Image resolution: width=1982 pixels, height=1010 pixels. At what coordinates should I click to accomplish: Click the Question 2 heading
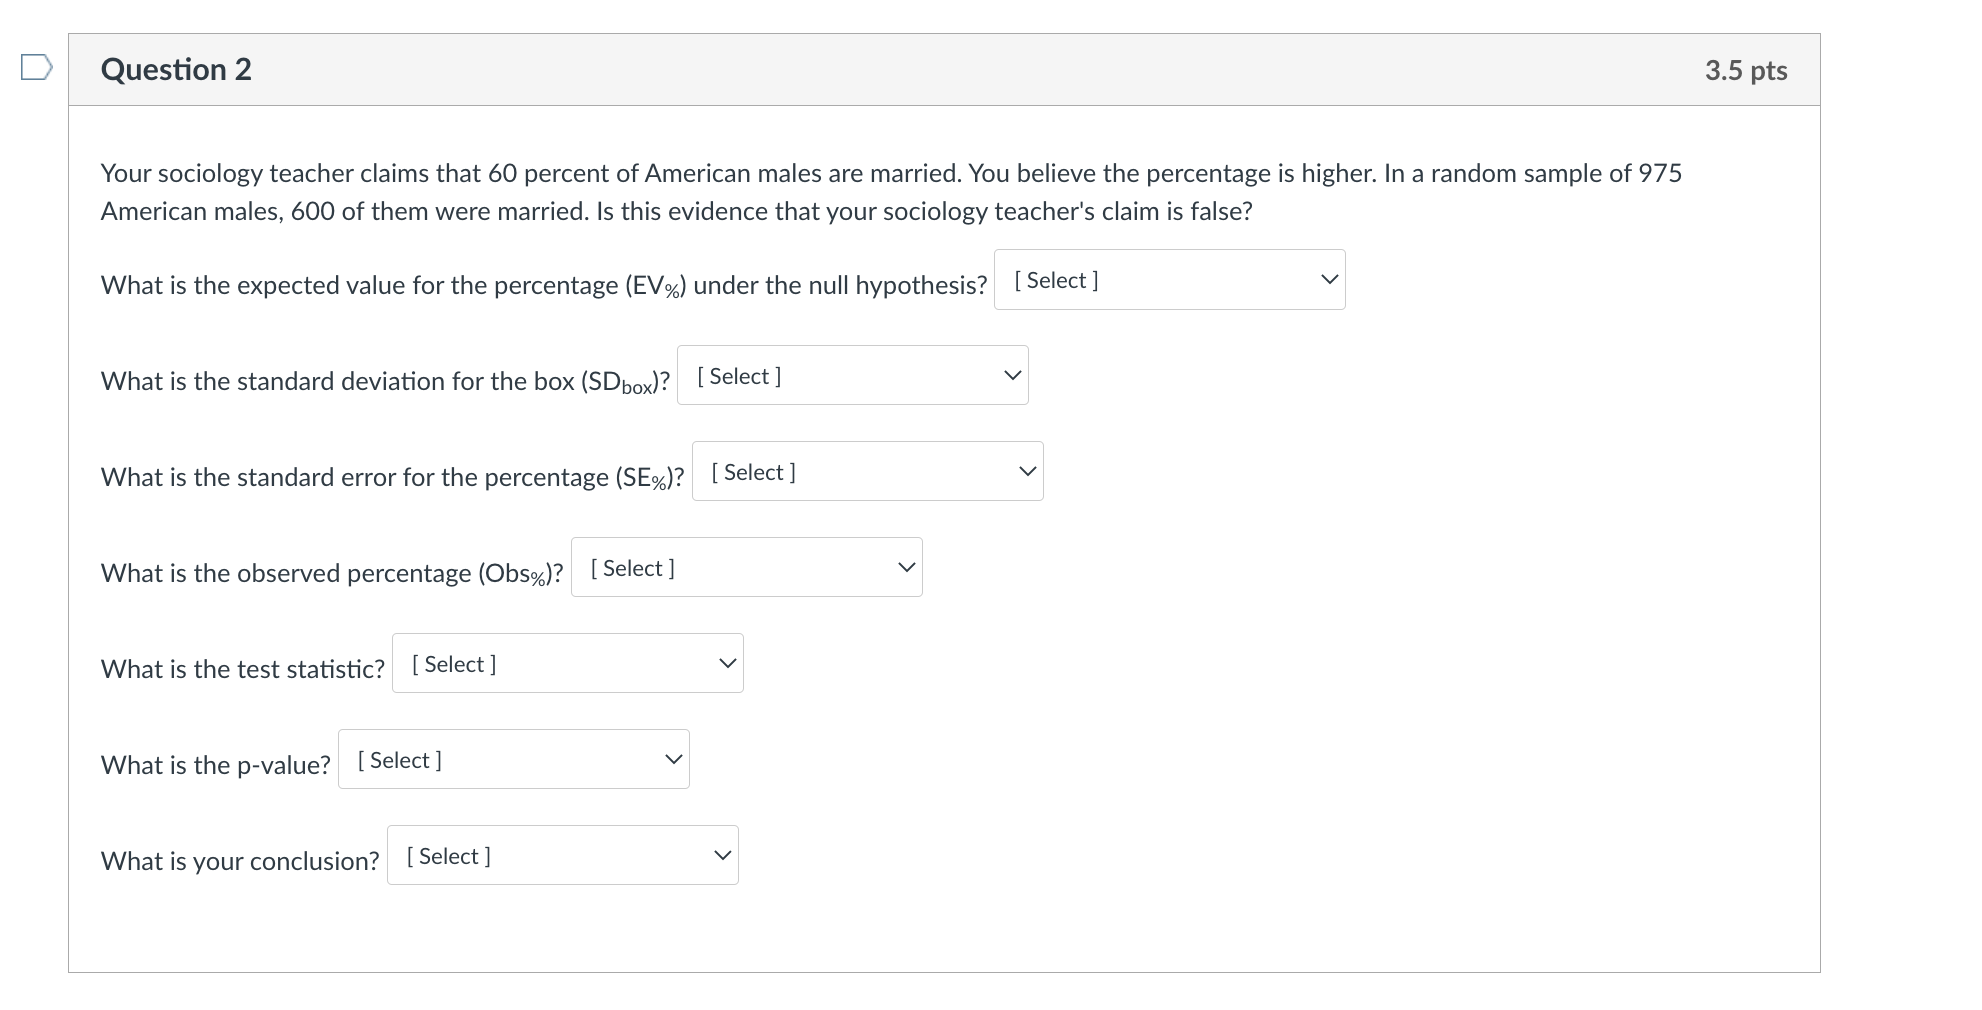[176, 70]
